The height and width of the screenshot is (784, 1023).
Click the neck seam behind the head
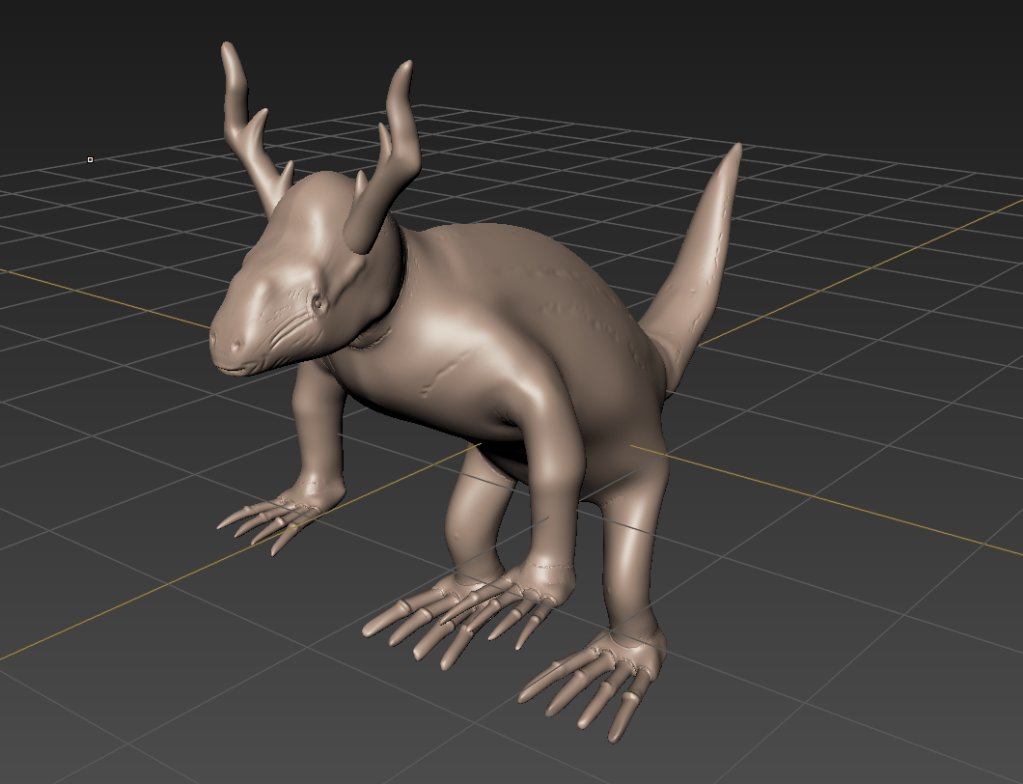coord(385,330)
